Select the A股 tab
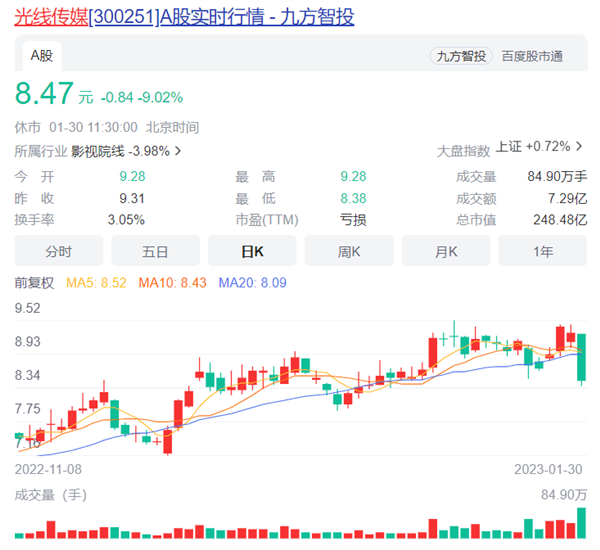This screenshot has height=550, width=600. point(40,56)
